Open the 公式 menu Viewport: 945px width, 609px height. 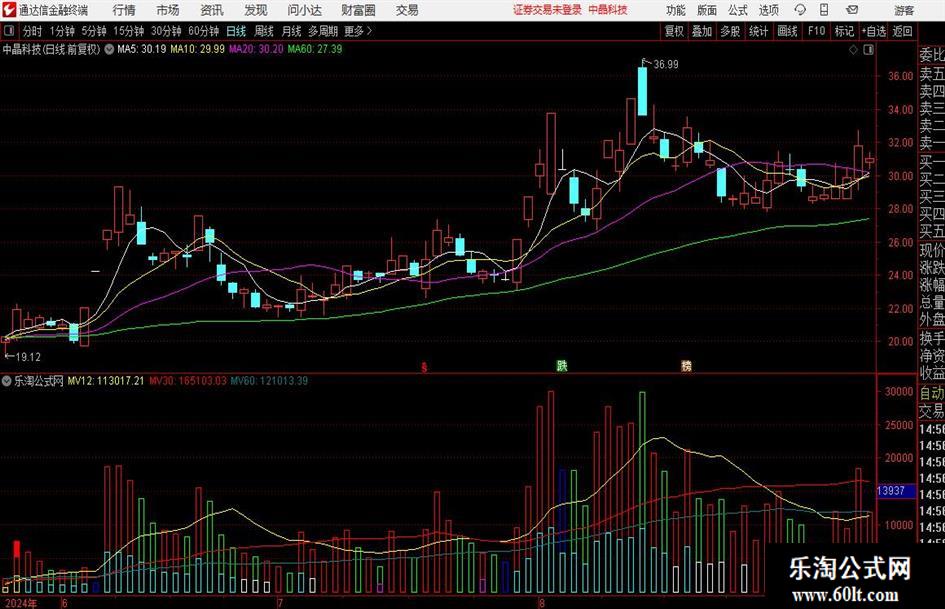738,10
